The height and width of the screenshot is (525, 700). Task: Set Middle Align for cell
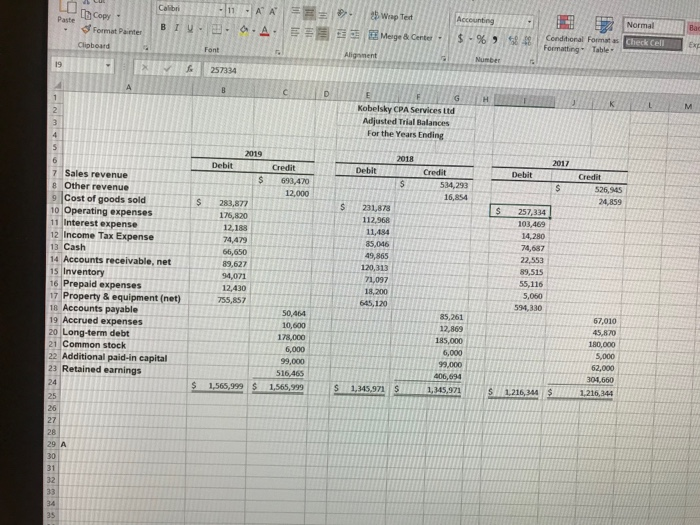click(x=309, y=13)
